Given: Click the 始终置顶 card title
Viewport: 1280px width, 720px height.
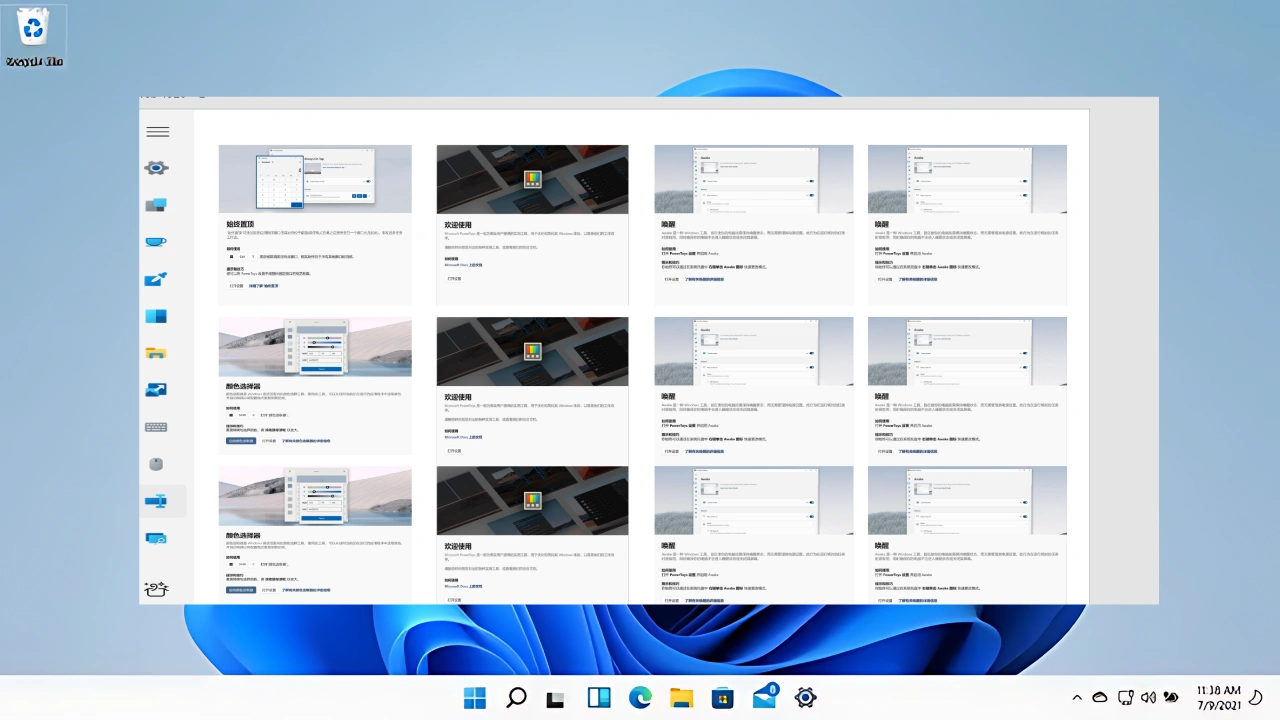Looking at the screenshot, I should coord(241,225).
